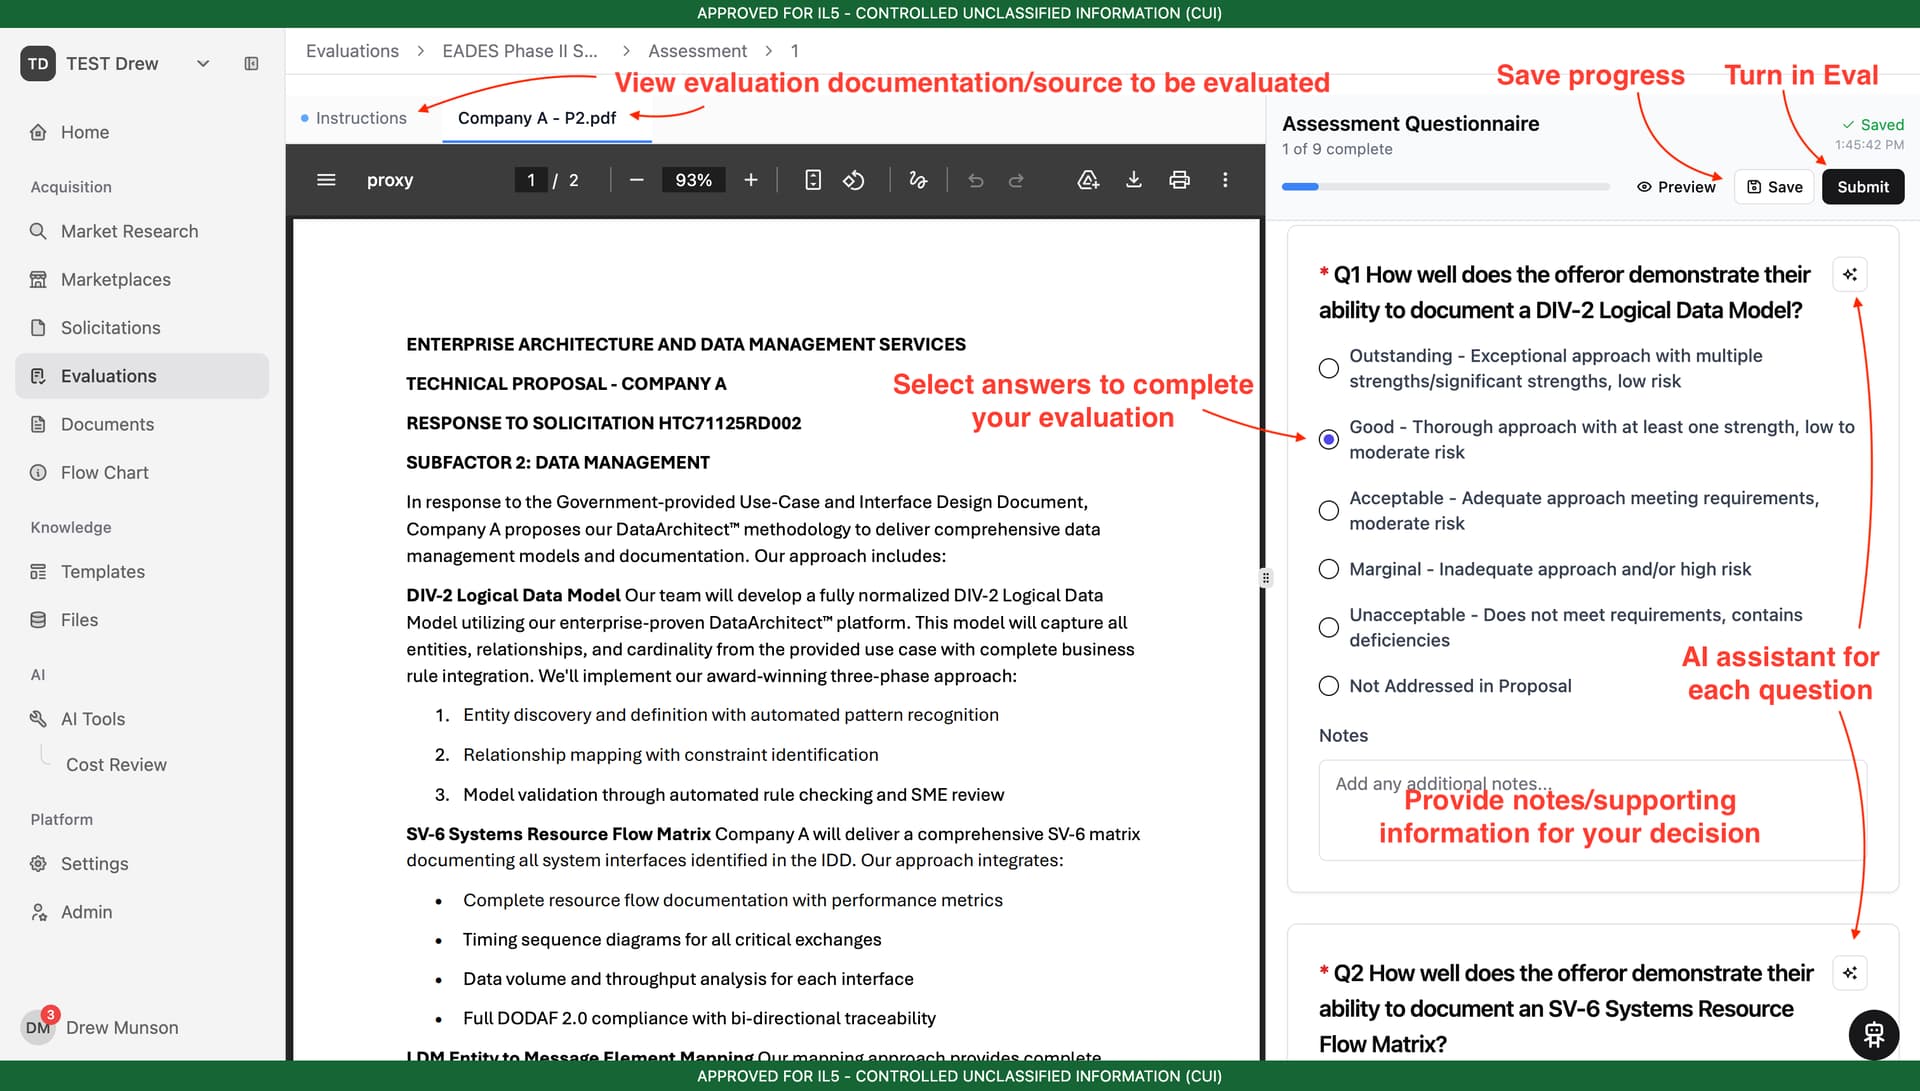Image resolution: width=1920 pixels, height=1091 pixels.
Task: Expand the TEST Drew workspace dropdown
Action: tap(203, 64)
